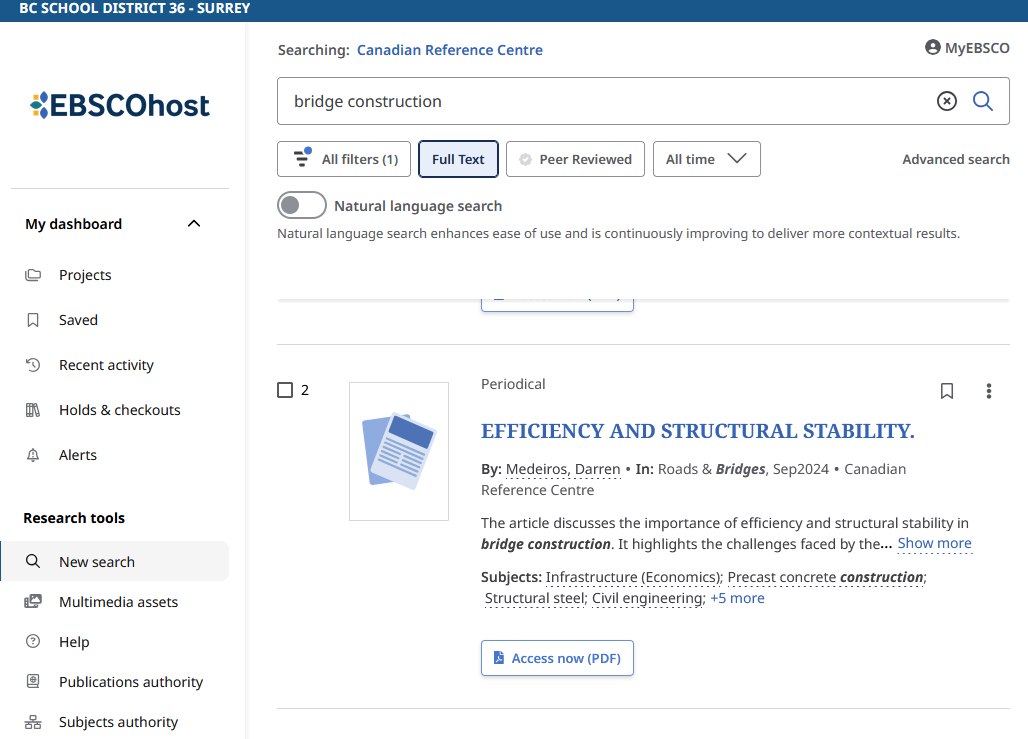Click the Recent activity history icon
This screenshot has width=1028, height=739.
coord(33,365)
